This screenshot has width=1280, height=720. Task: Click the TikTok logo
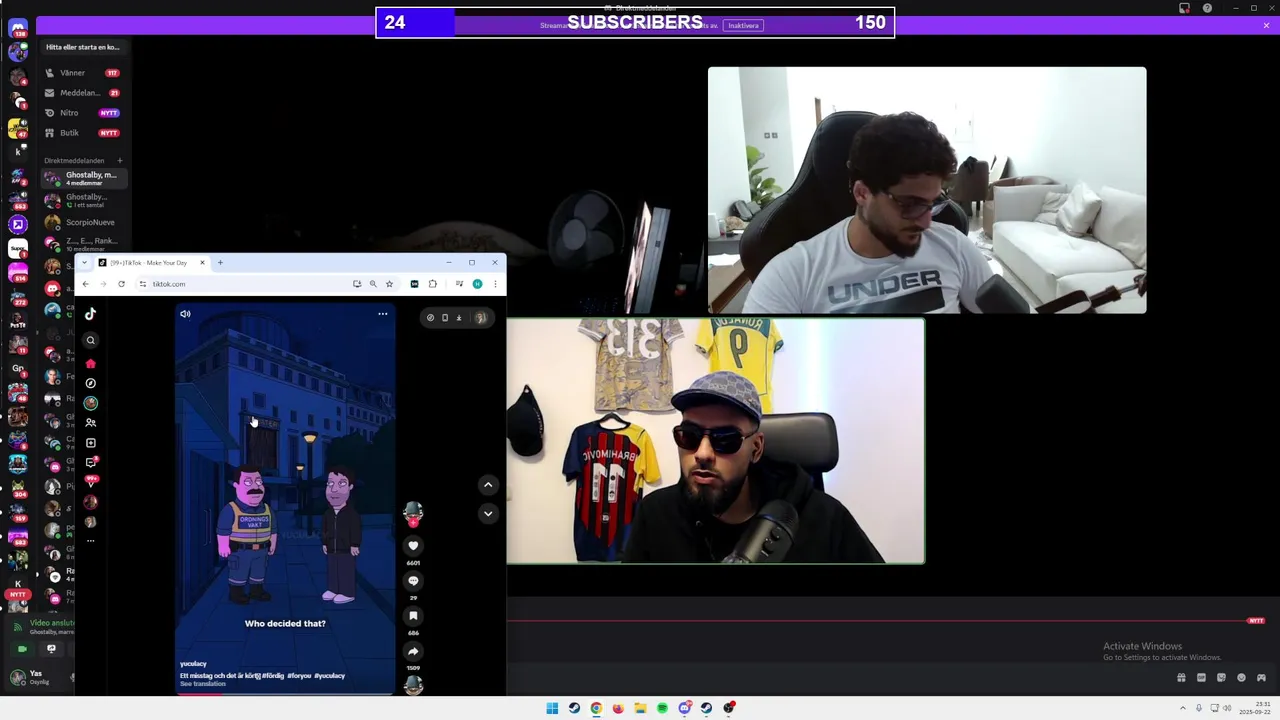coord(90,314)
